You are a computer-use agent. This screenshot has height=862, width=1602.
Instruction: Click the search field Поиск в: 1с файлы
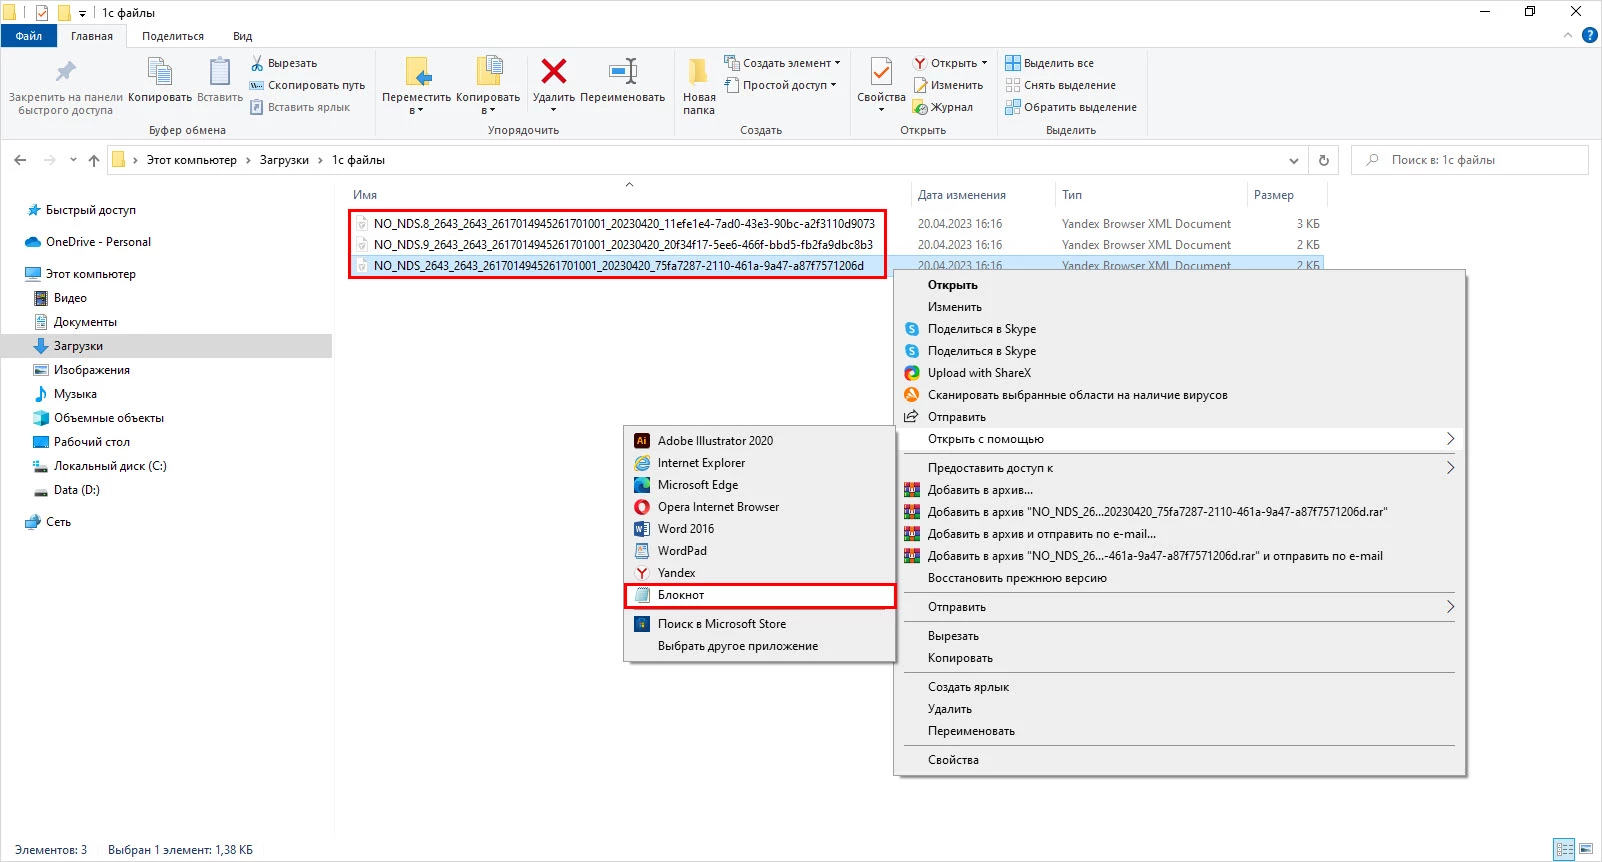pos(1470,160)
